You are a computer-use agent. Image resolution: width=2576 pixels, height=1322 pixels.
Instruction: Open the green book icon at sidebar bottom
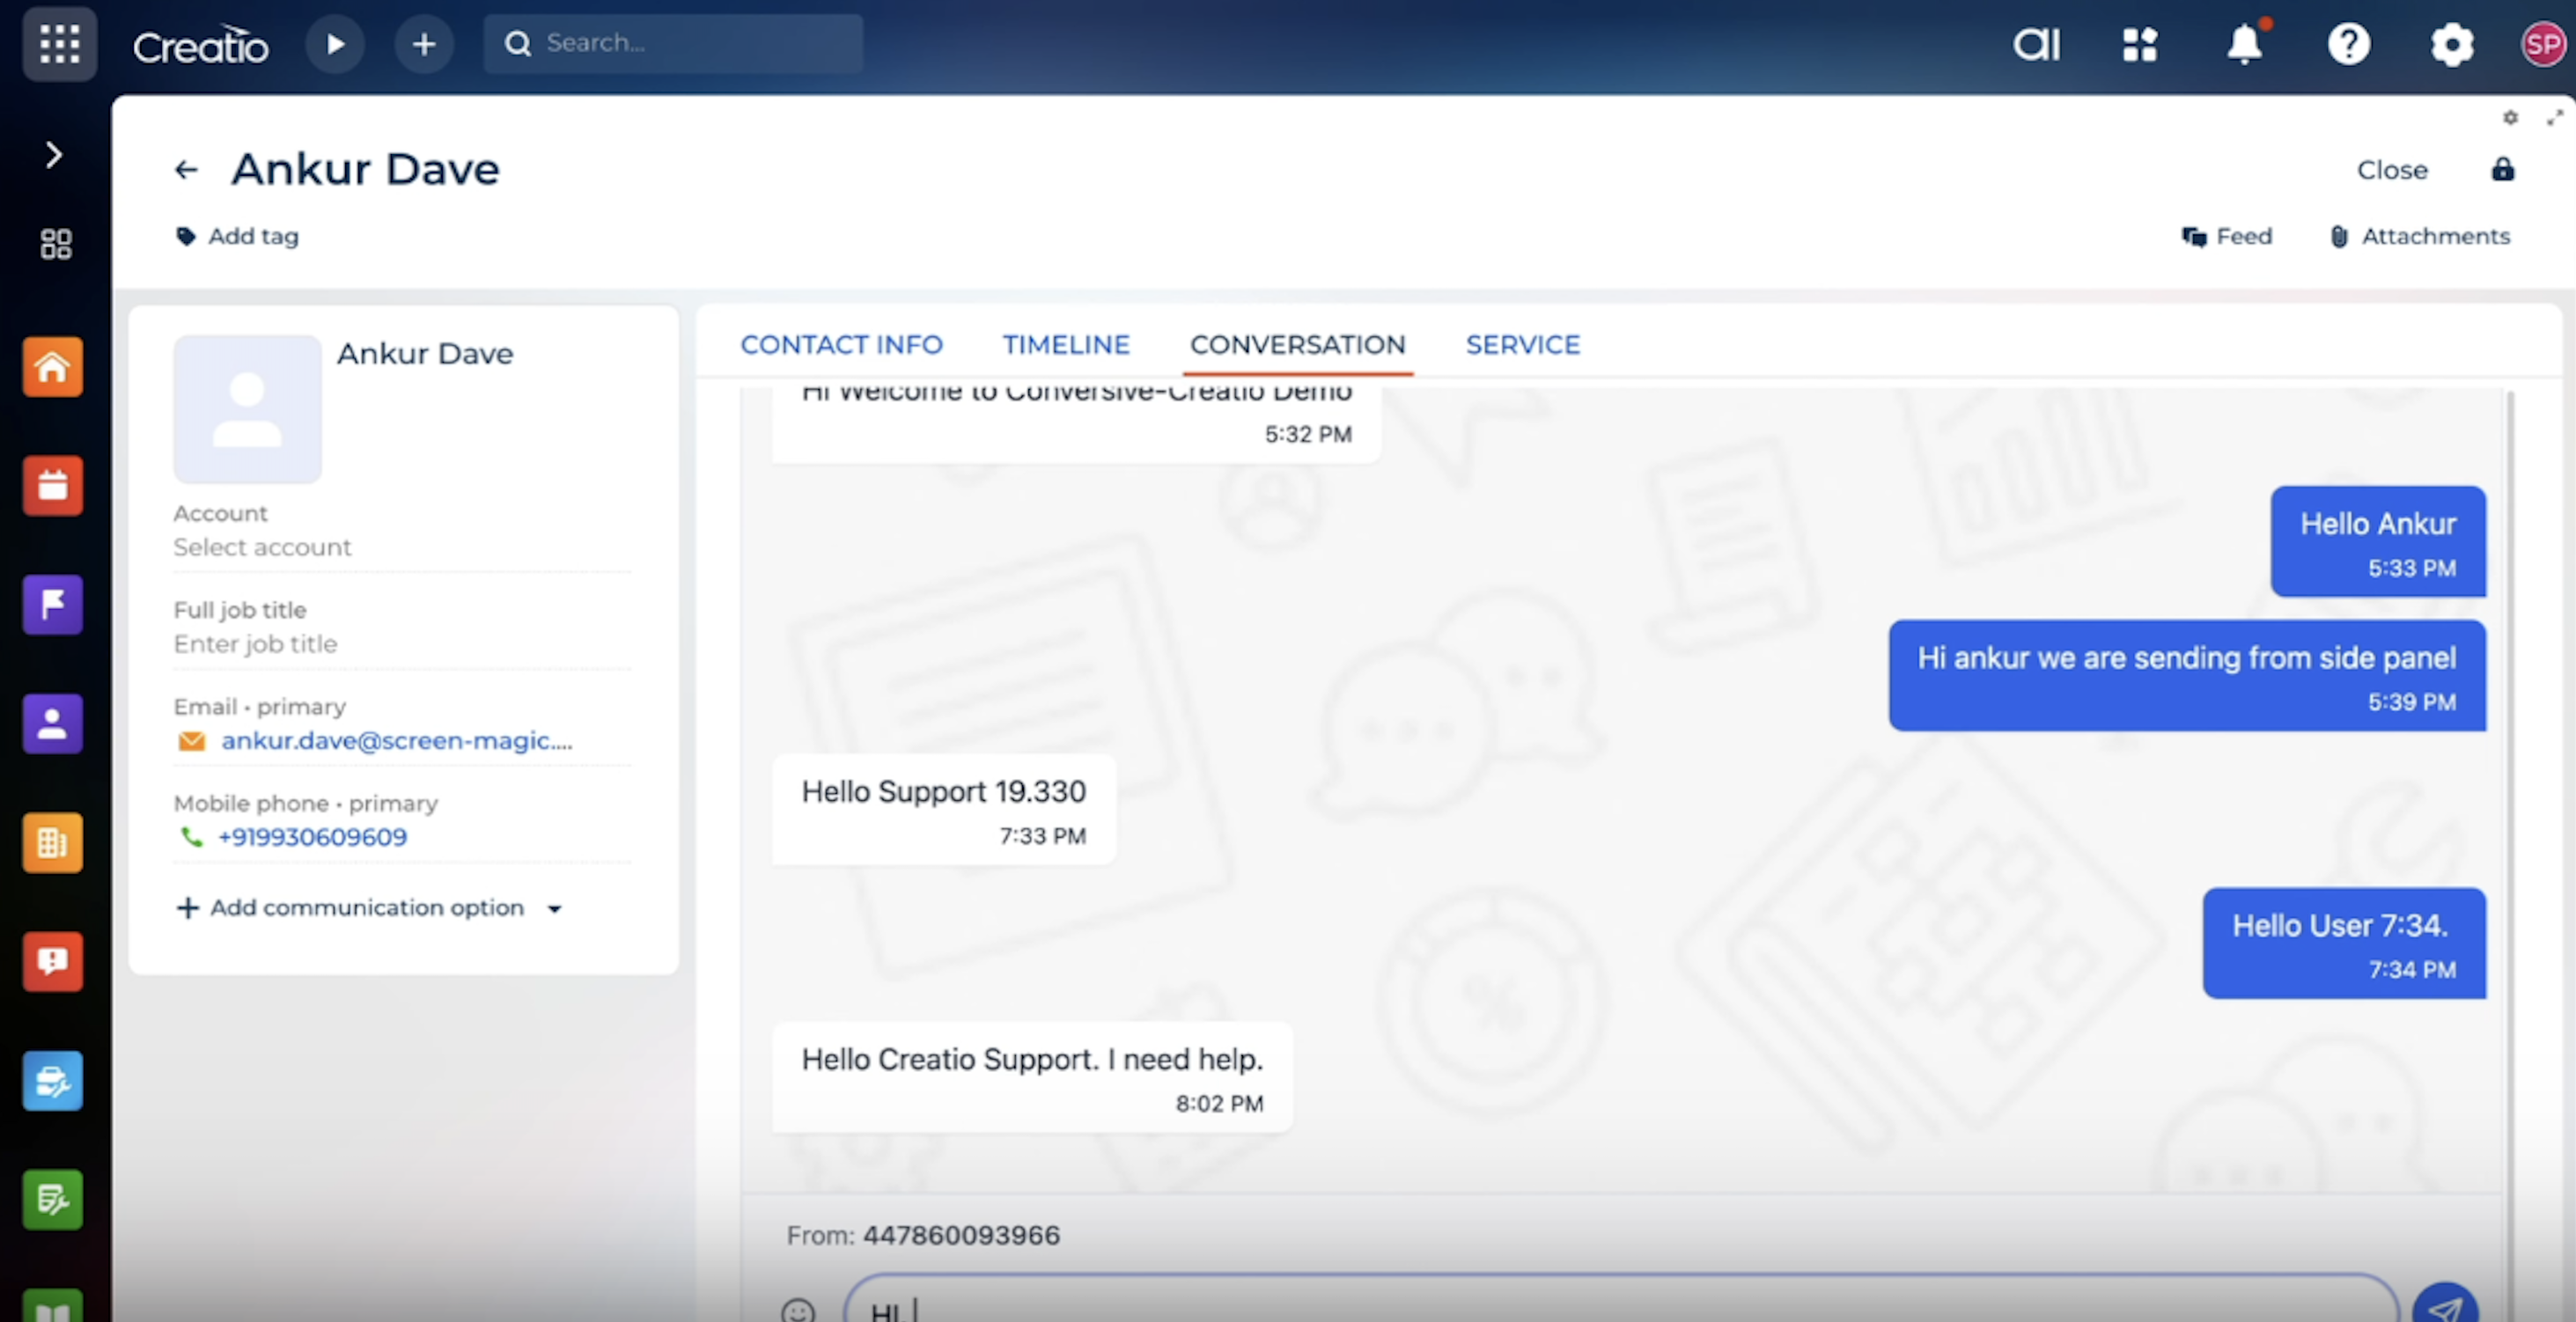53,1306
